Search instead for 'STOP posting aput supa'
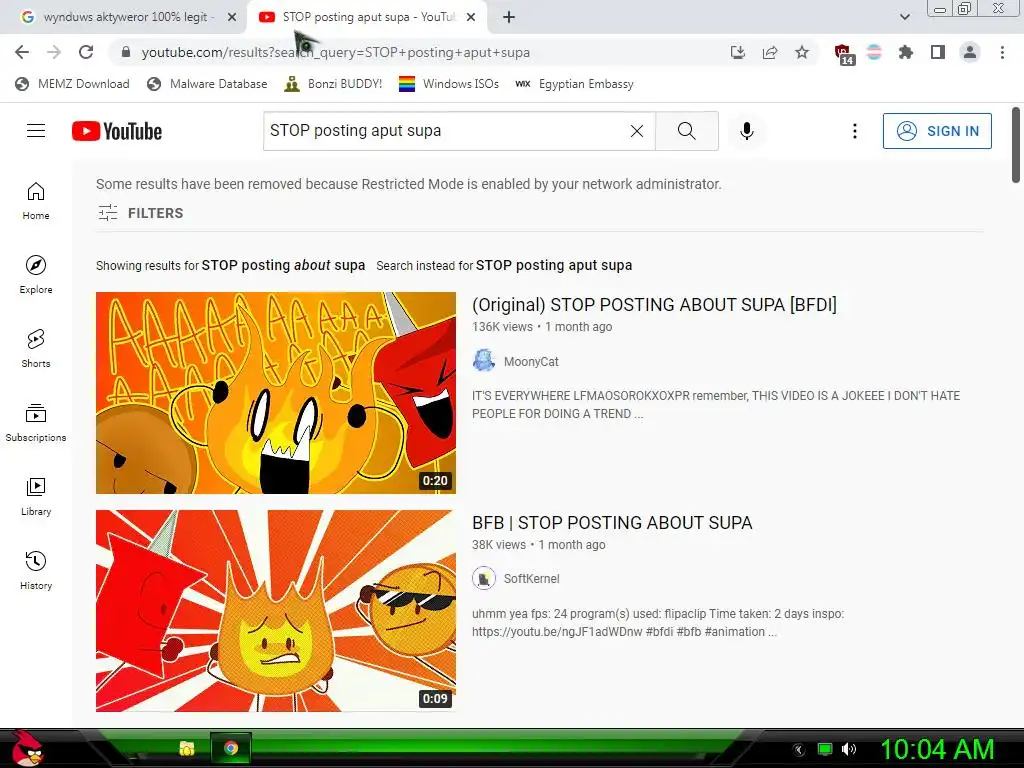Image resolution: width=1024 pixels, height=768 pixels. click(554, 265)
